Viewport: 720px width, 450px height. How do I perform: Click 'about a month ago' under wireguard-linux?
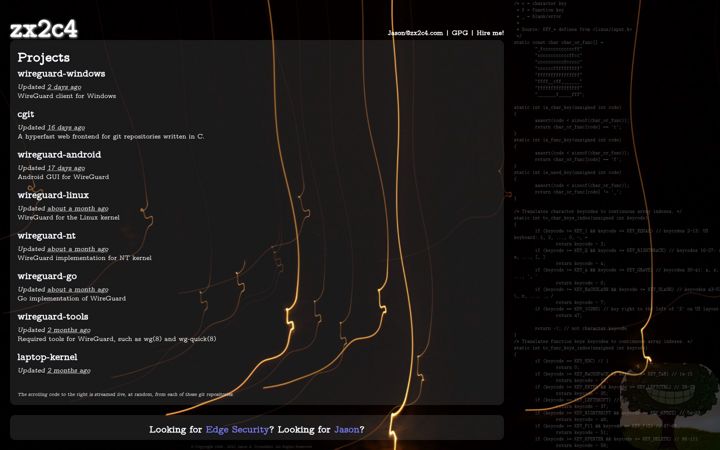tap(78, 208)
